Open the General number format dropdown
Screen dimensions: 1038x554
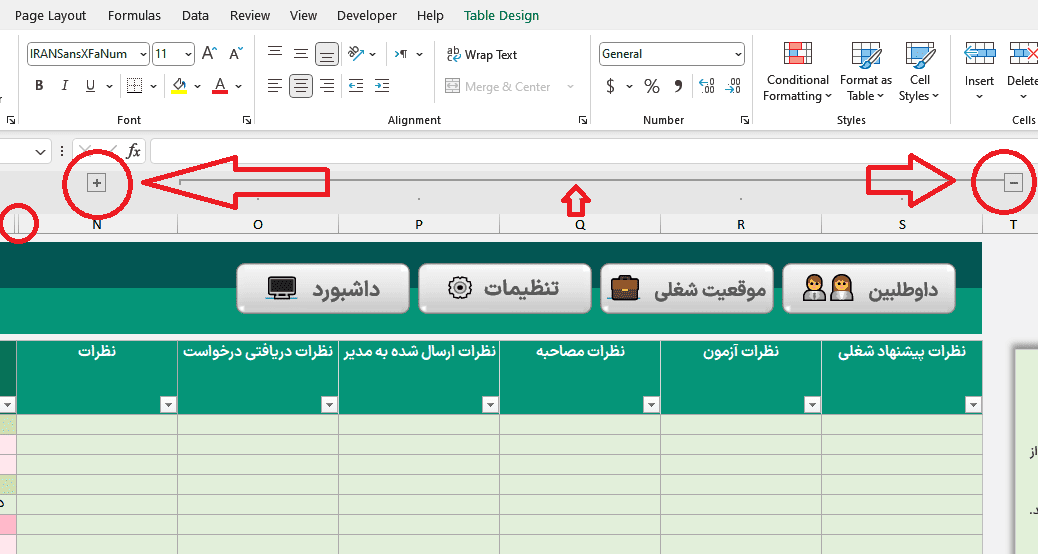(x=672, y=54)
